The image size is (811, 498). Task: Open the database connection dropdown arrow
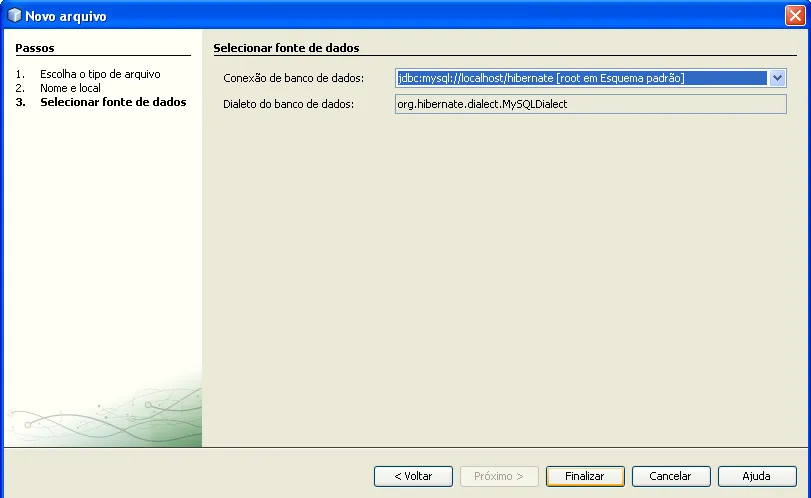[777, 78]
